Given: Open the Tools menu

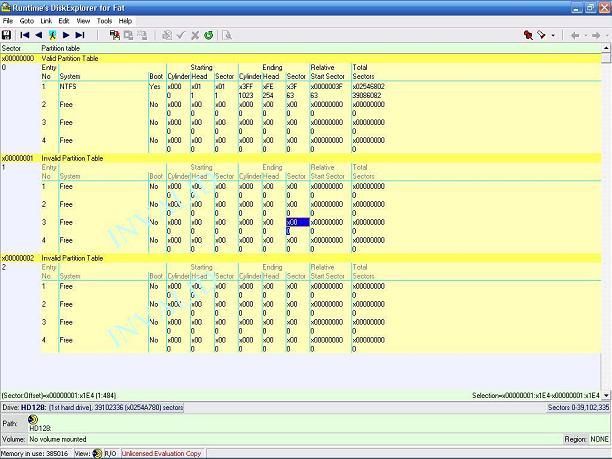Looking at the screenshot, I should click(104, 21).
